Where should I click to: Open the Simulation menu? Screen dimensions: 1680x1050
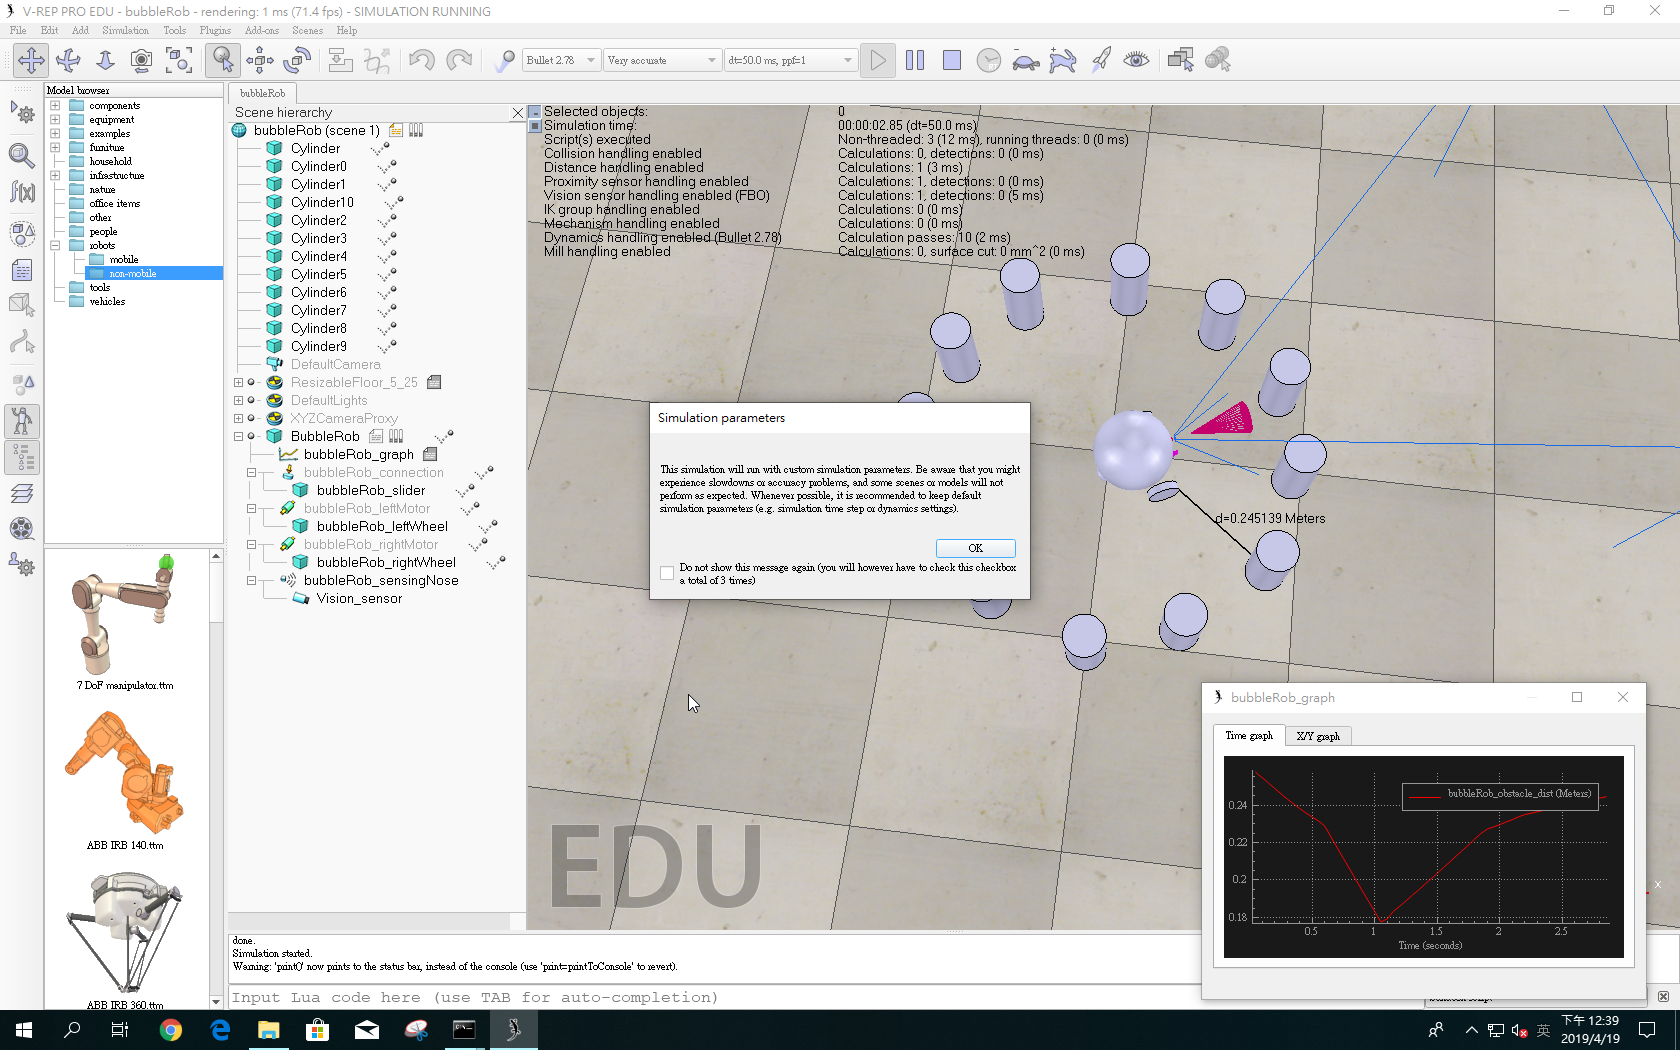pyautogui.click(x=125, y=30)
